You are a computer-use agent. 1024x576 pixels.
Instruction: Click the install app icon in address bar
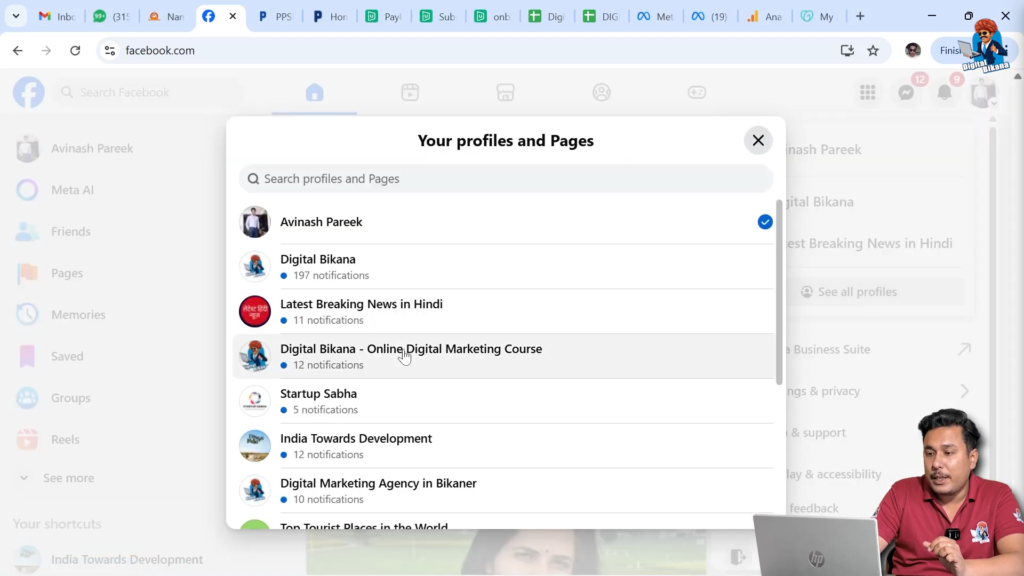[847, 50]
